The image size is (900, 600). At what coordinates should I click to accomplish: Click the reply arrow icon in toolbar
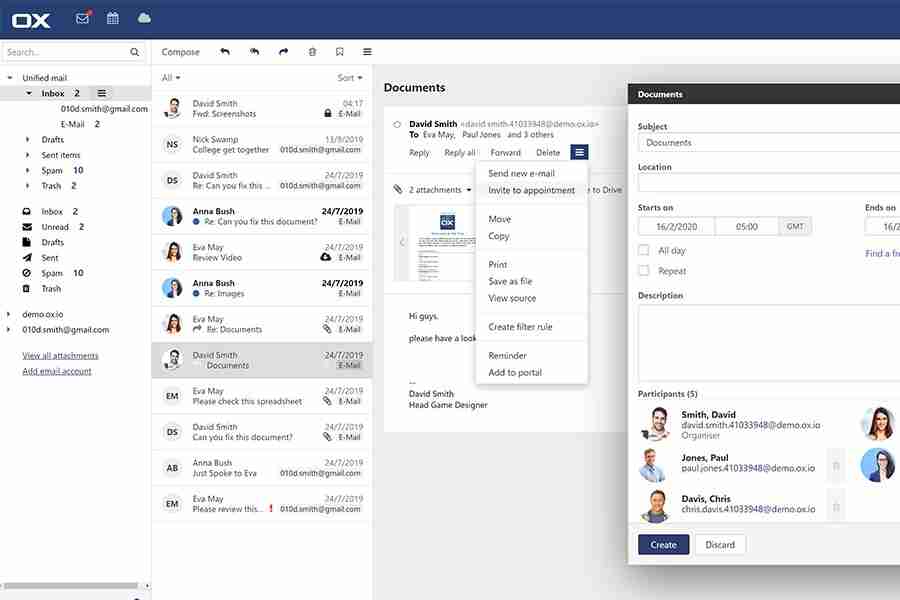coord(224,52)
